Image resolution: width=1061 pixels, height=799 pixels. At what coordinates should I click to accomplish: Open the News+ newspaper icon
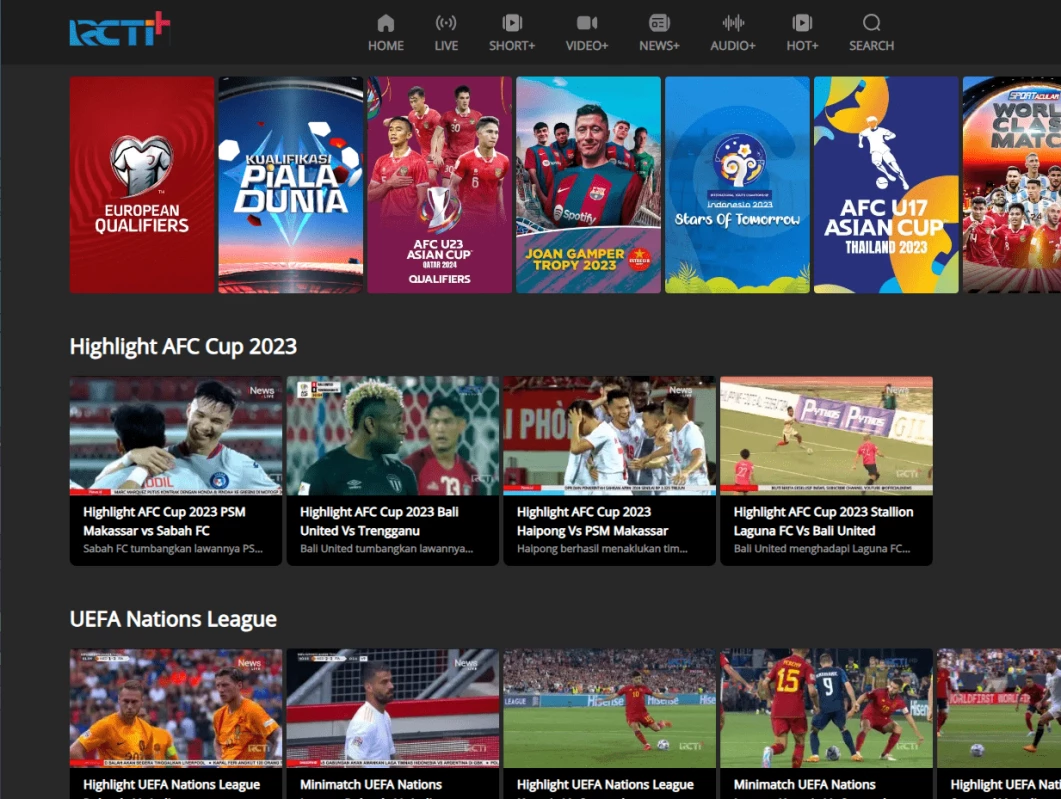point(659,23)
